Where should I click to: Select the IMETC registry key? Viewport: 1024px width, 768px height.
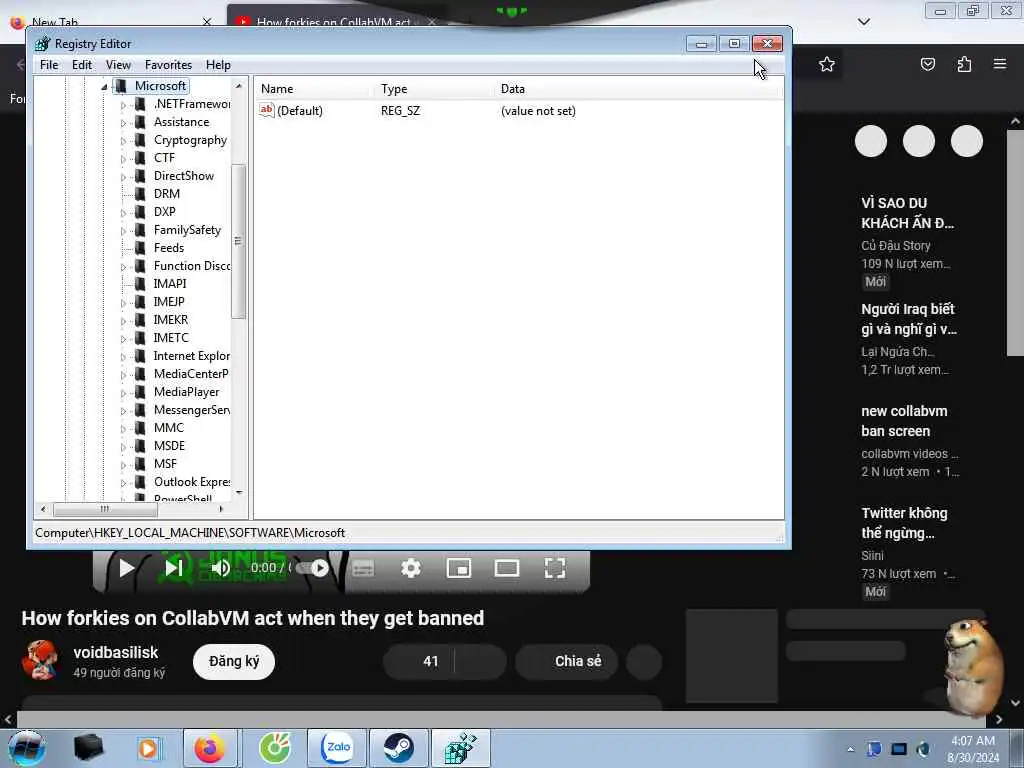[x=171, y=338]
